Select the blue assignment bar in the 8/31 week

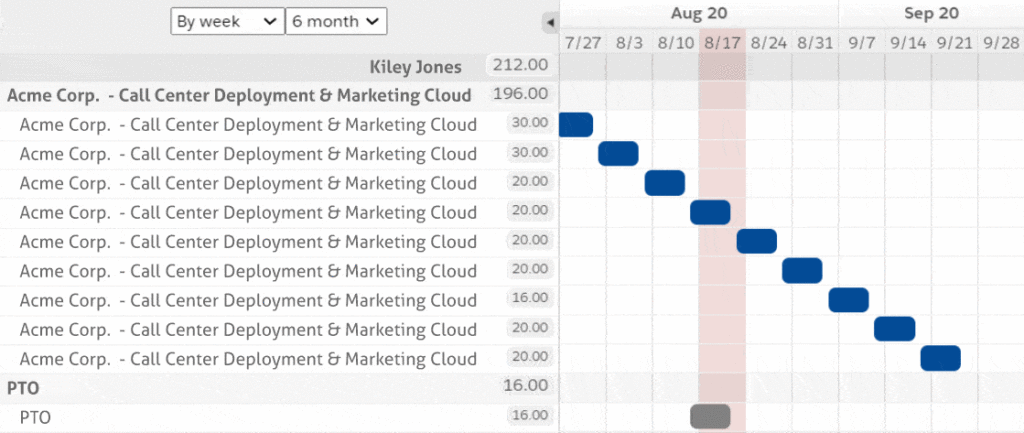pos(802,270)
